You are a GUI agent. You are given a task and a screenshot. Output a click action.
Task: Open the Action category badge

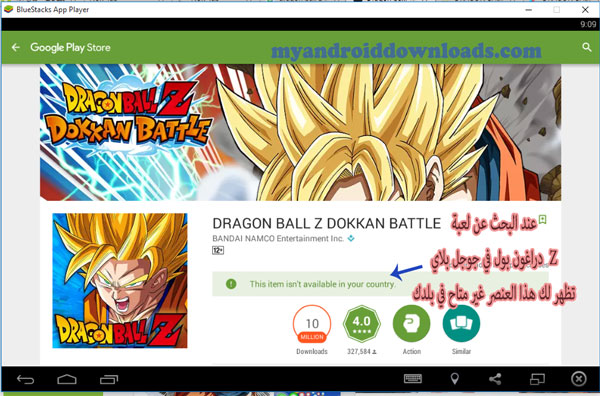tap(411, 324)
